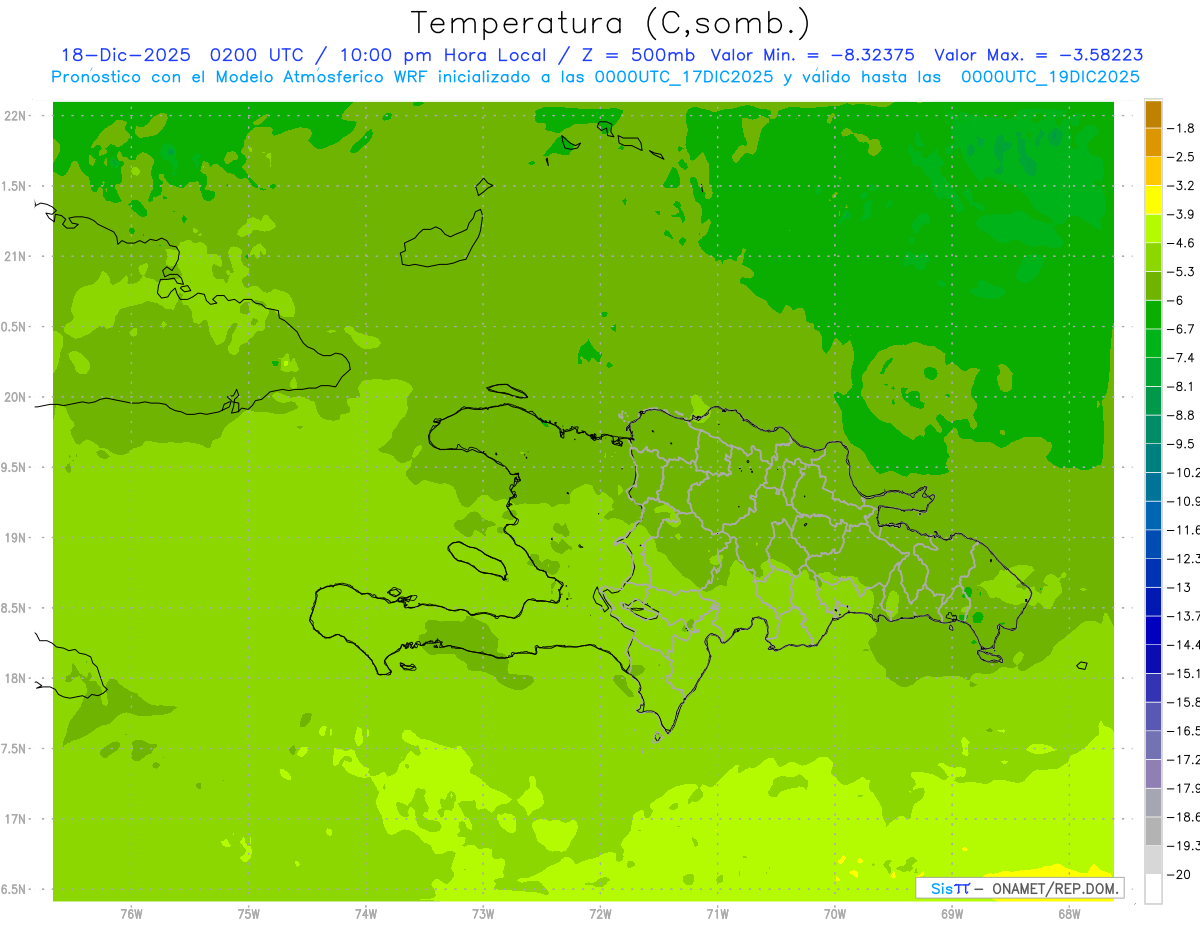Click the '22N' latitude label
Screen dimensions: 1200x927
17,116
